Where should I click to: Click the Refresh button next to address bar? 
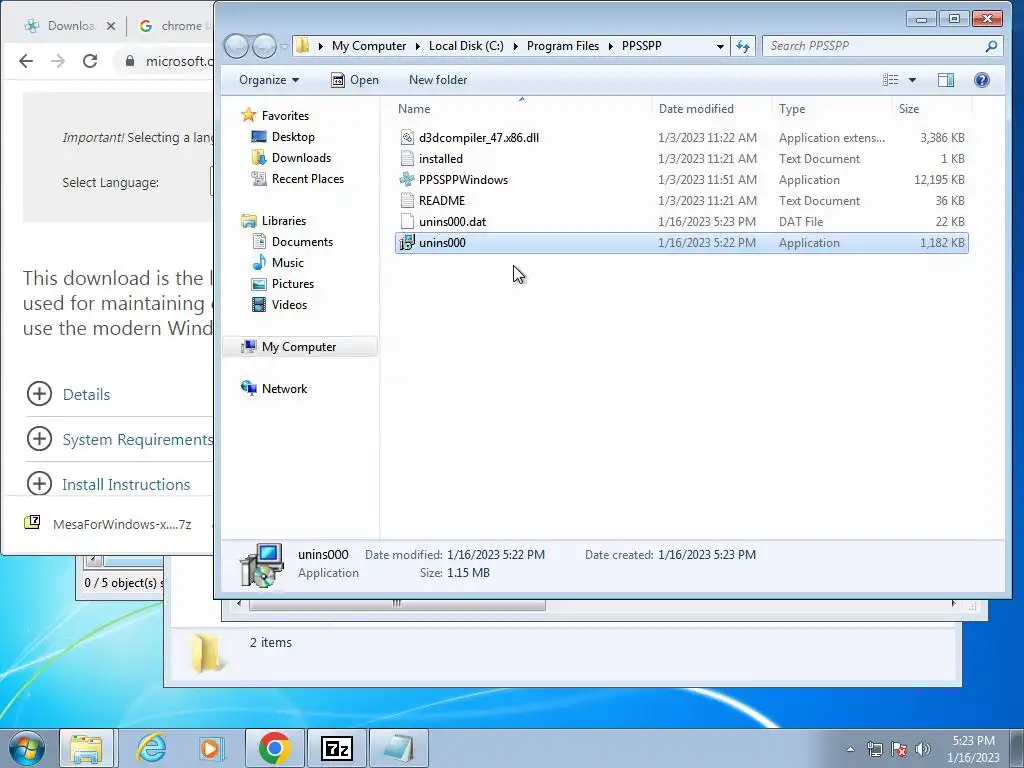pos(743,46)
